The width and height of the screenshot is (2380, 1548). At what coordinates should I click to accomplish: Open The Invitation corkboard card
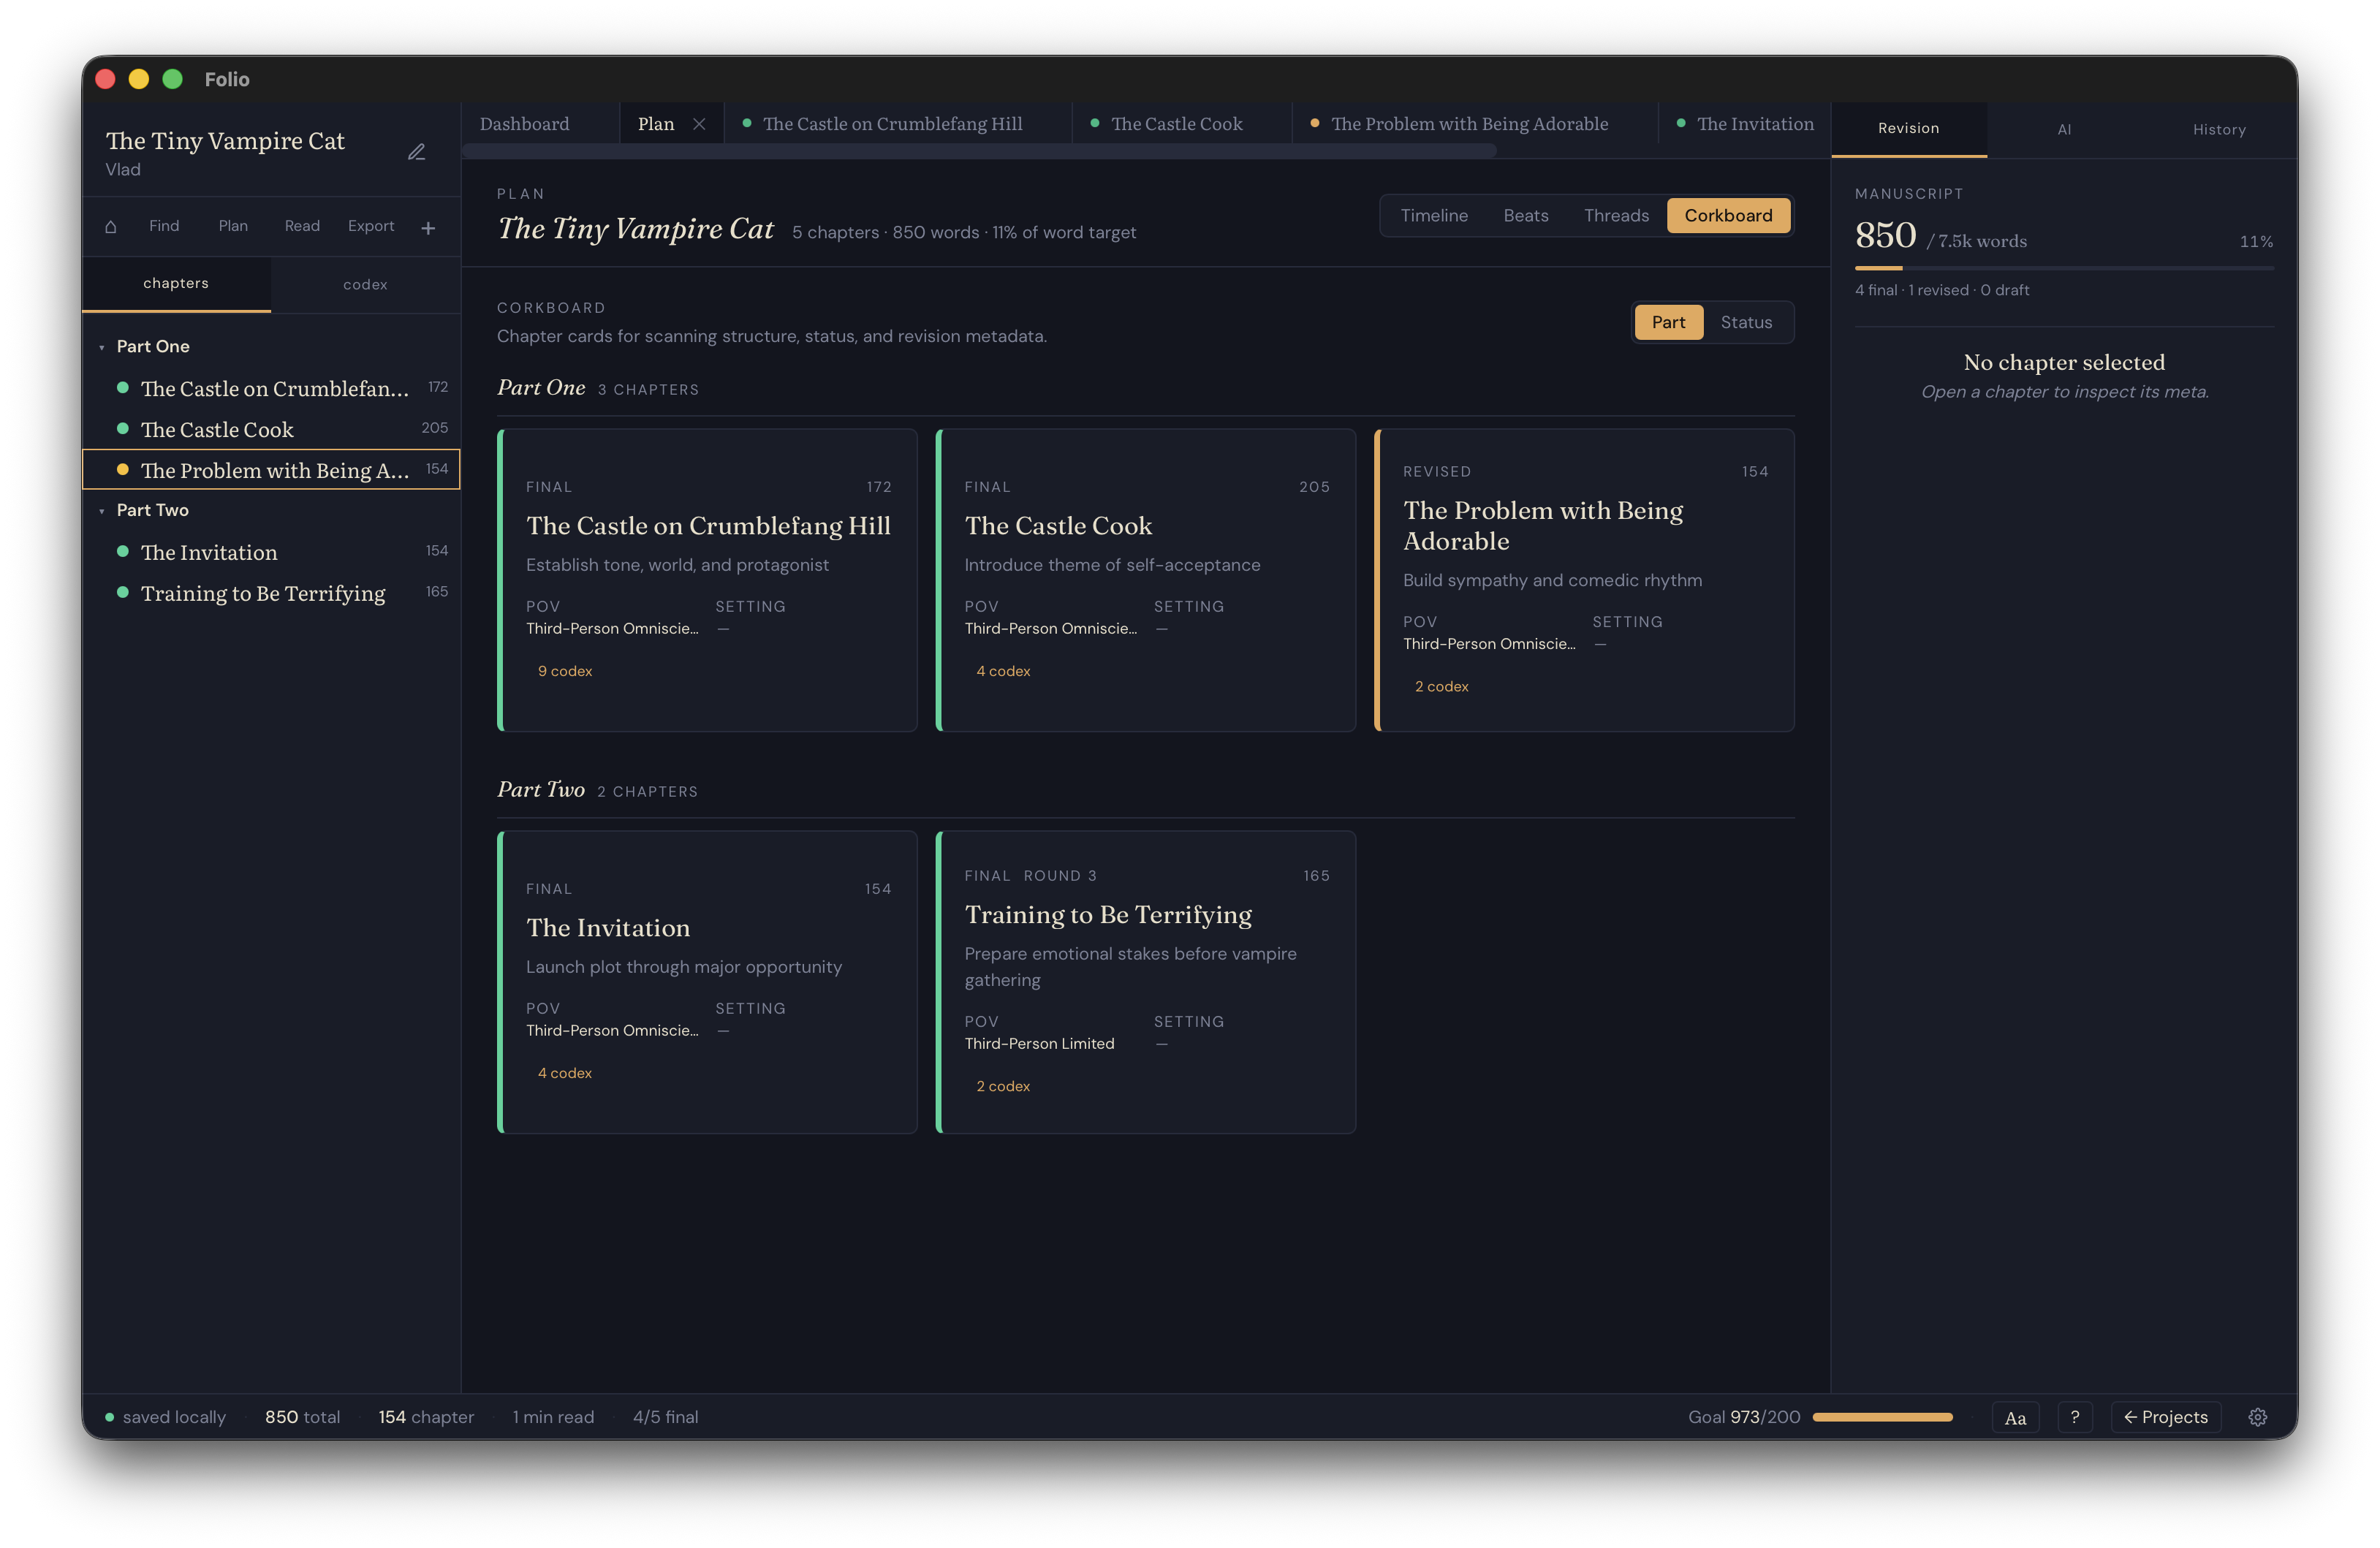[707, 982]
